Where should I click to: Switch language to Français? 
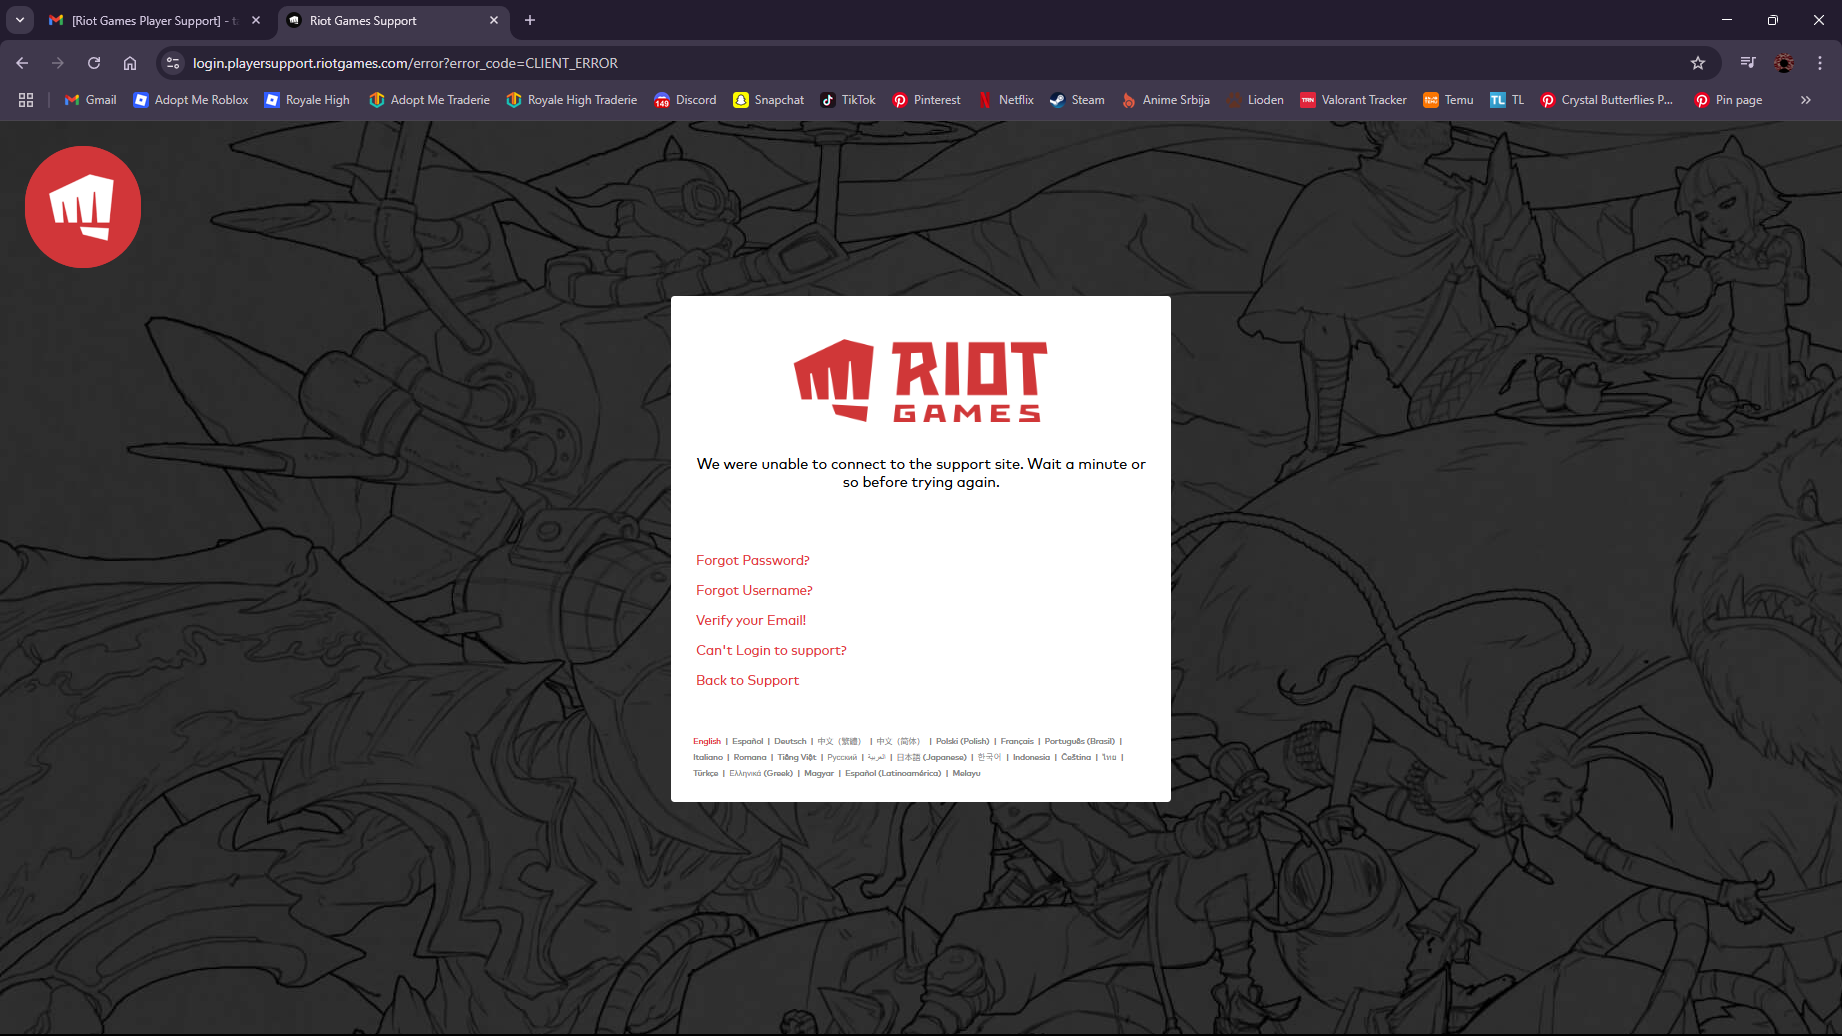tap(1017, 741)
